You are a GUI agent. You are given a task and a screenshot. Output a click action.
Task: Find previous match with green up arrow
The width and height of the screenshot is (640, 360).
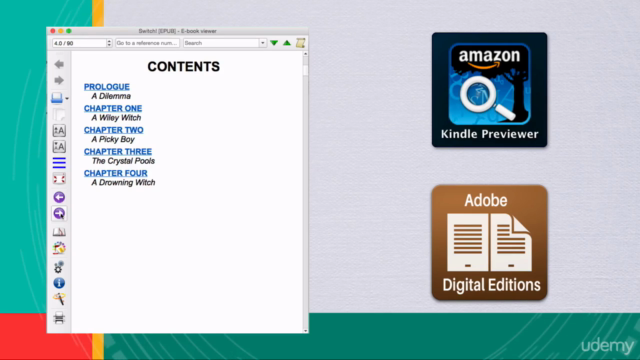(x=287, y=43)
